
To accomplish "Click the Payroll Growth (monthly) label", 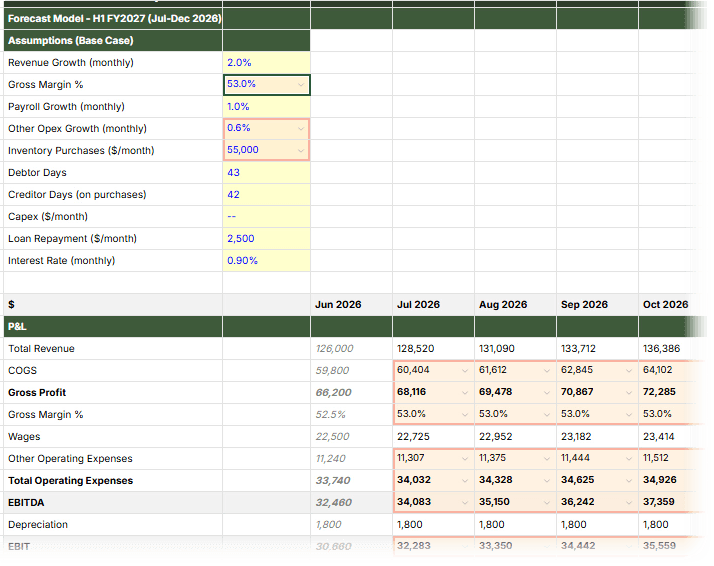I will click(66, 107).
